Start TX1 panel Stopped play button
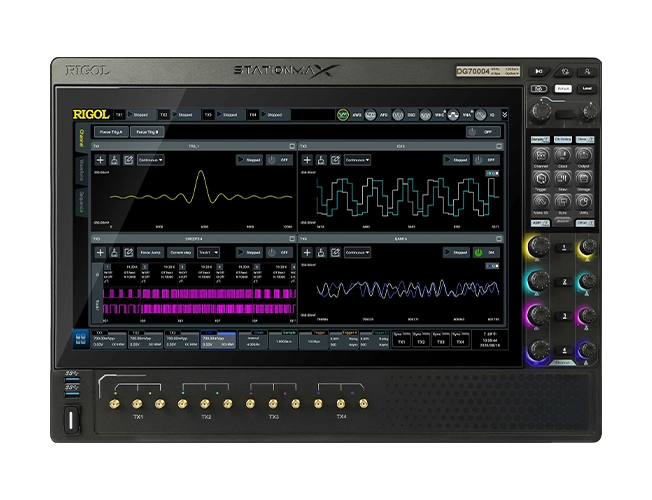The height and width of the screenshot is (500, 652). pyautogui.click(x=249, y=160)
